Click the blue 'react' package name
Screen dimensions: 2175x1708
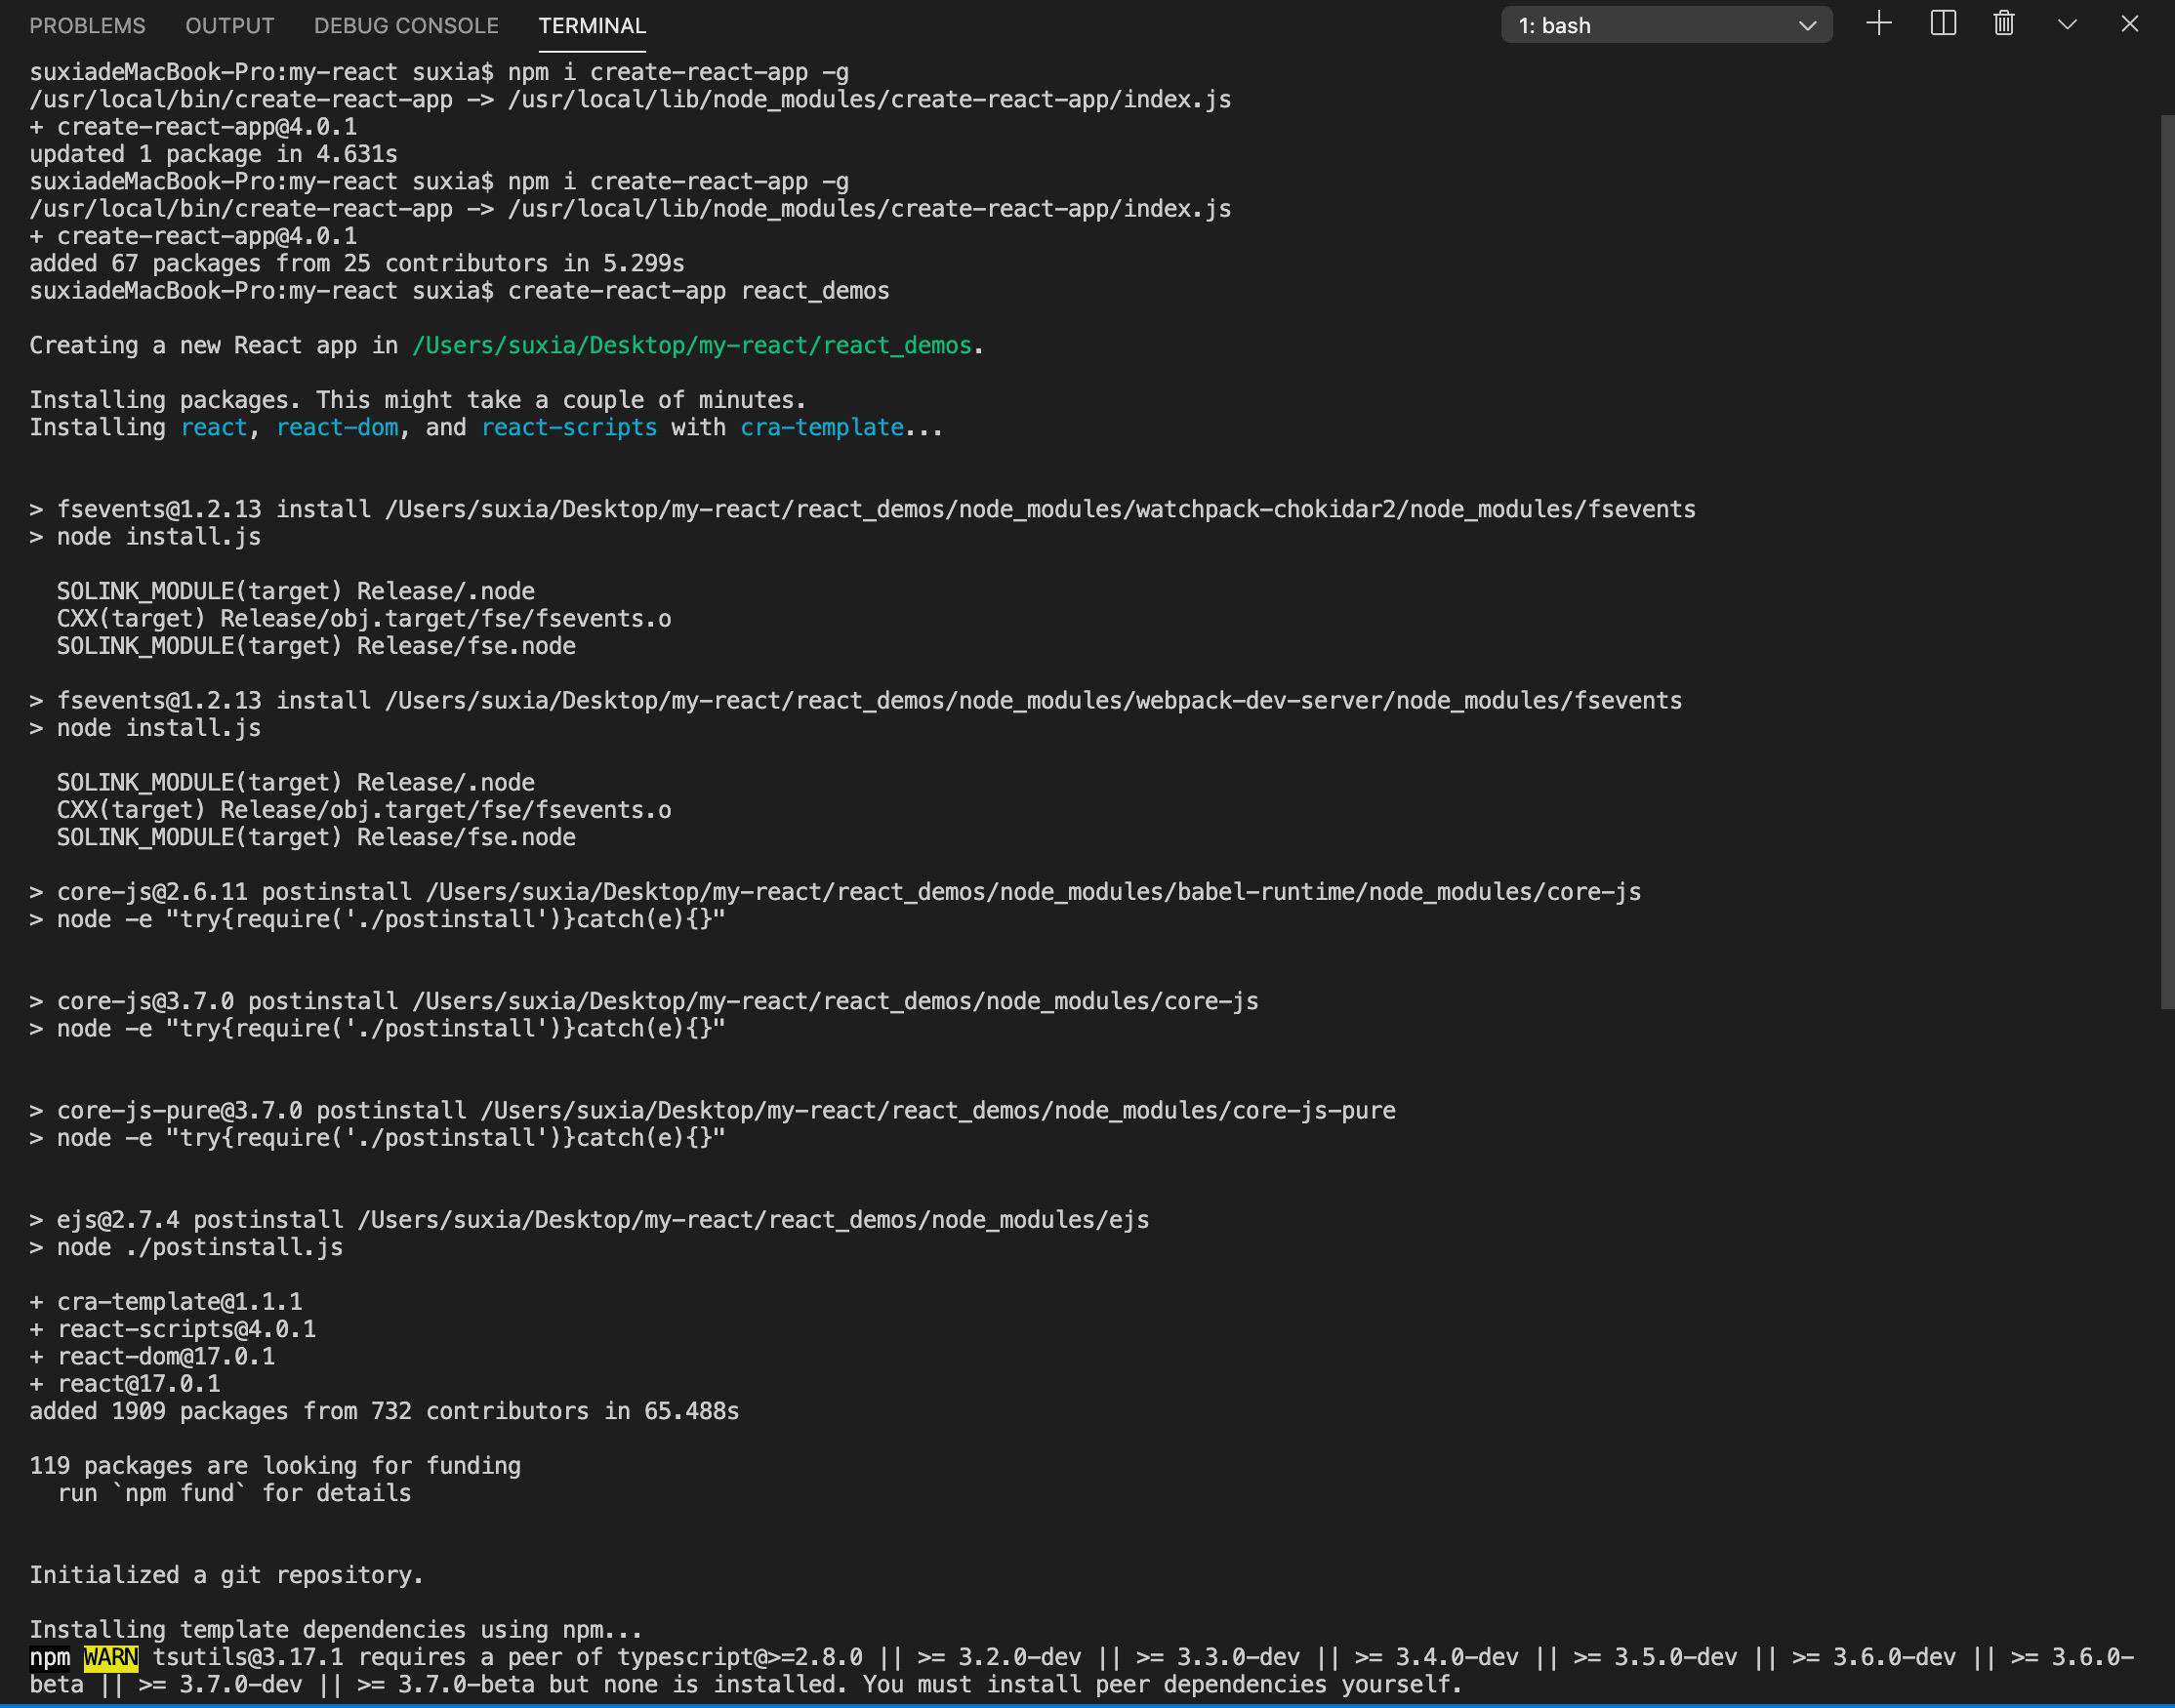coord(214,428)
